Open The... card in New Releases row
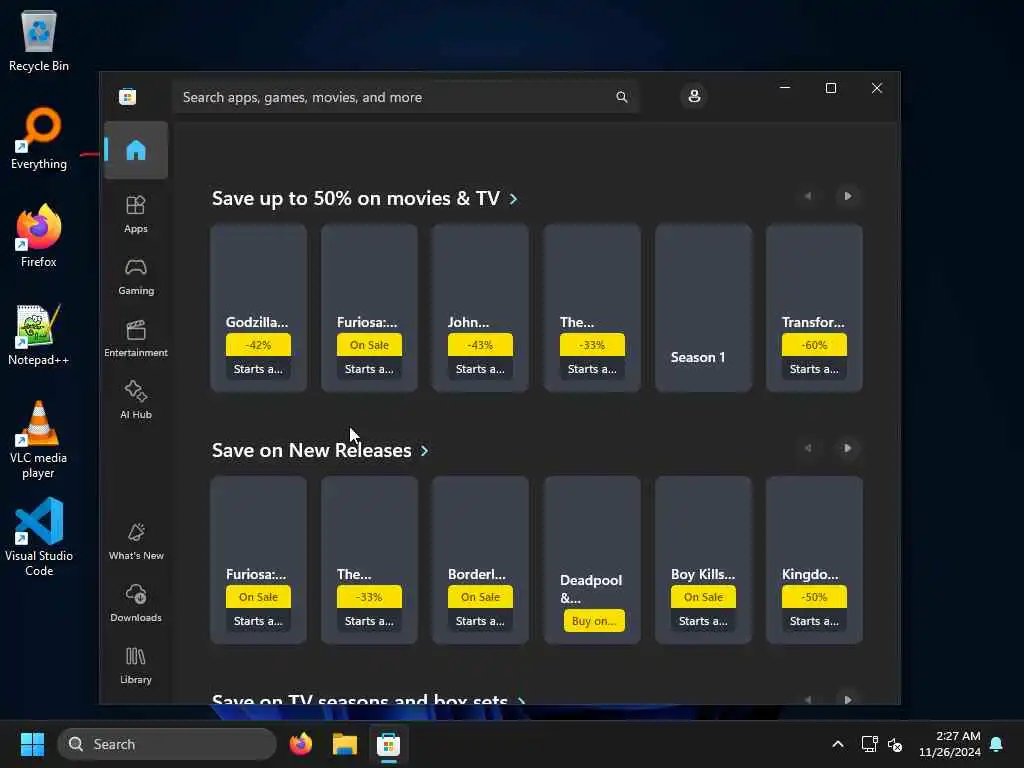 [370, 560]
